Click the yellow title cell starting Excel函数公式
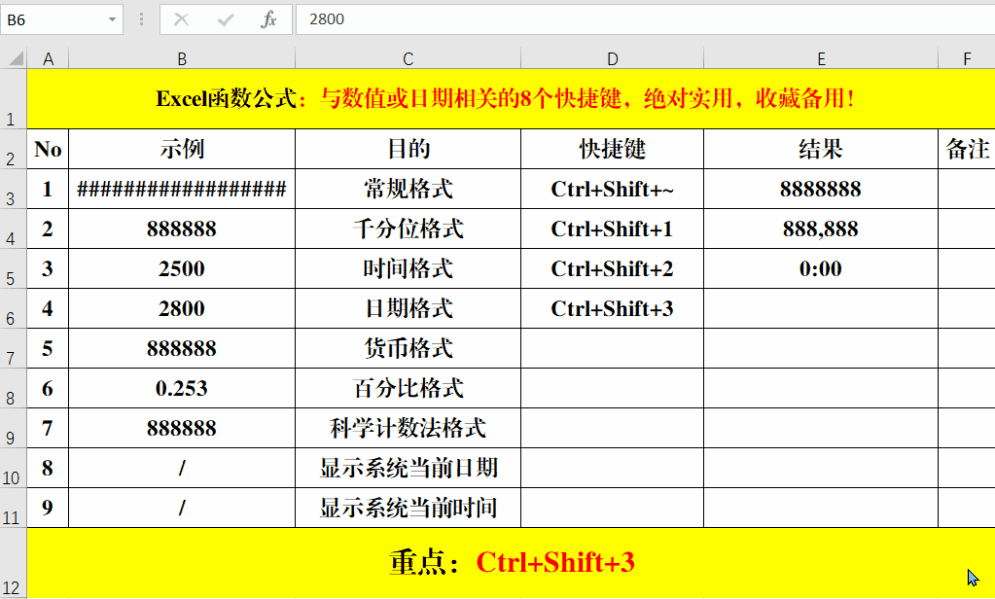The height and width of the screenshot is (599, 995). tap(511, 98)
